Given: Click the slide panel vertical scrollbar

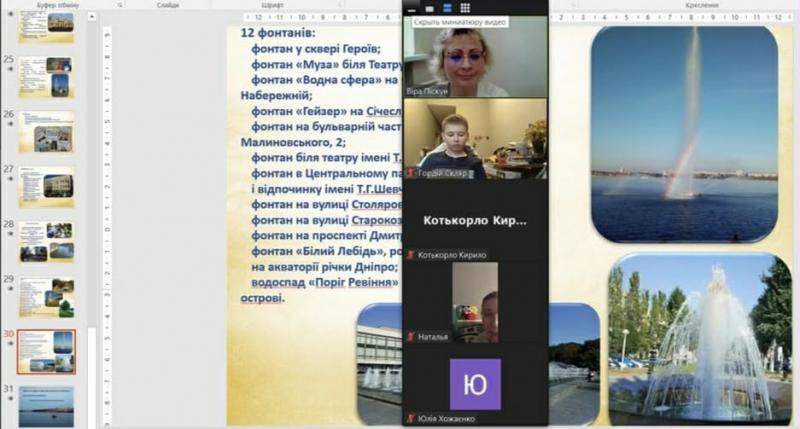Looking at the screenshot, I should pyautogui.click(x=93, y=200).
